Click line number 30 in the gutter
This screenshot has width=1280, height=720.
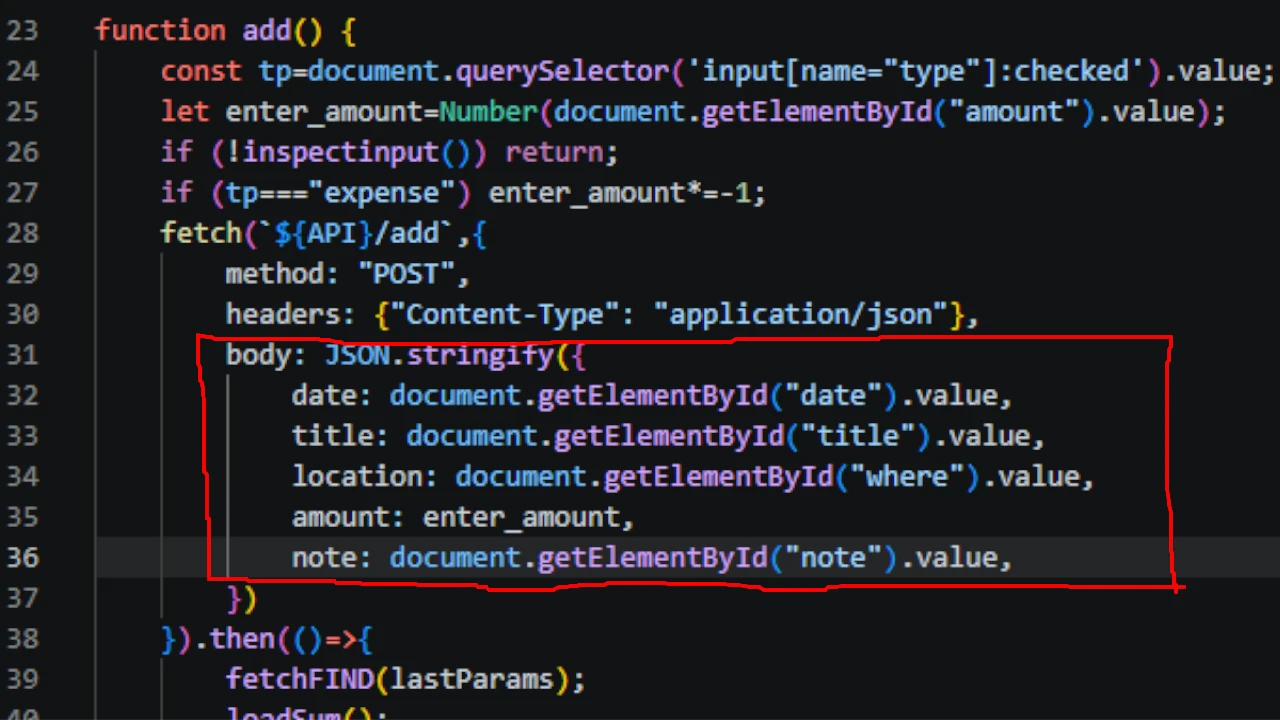click(x=21, y=314)
